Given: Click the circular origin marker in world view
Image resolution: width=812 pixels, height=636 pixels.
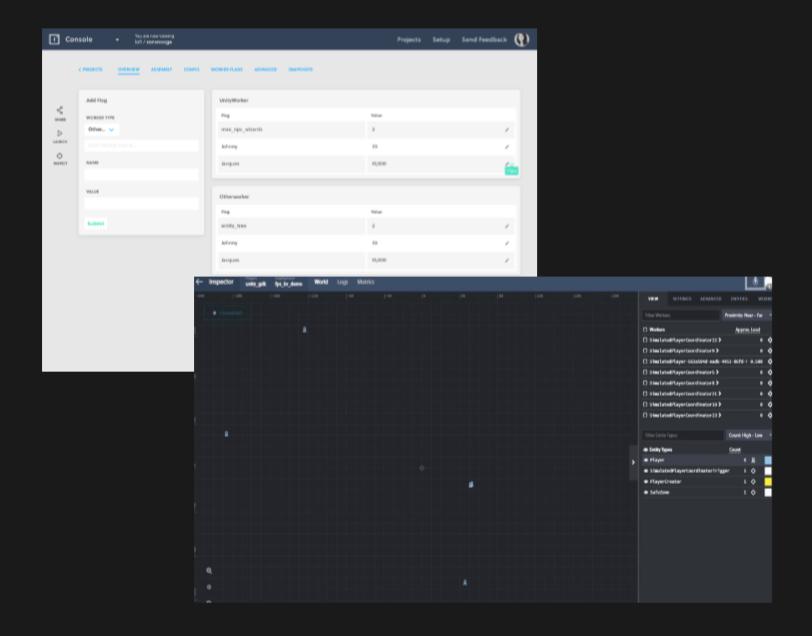Looking at the screenshot, I should (422, 468).
